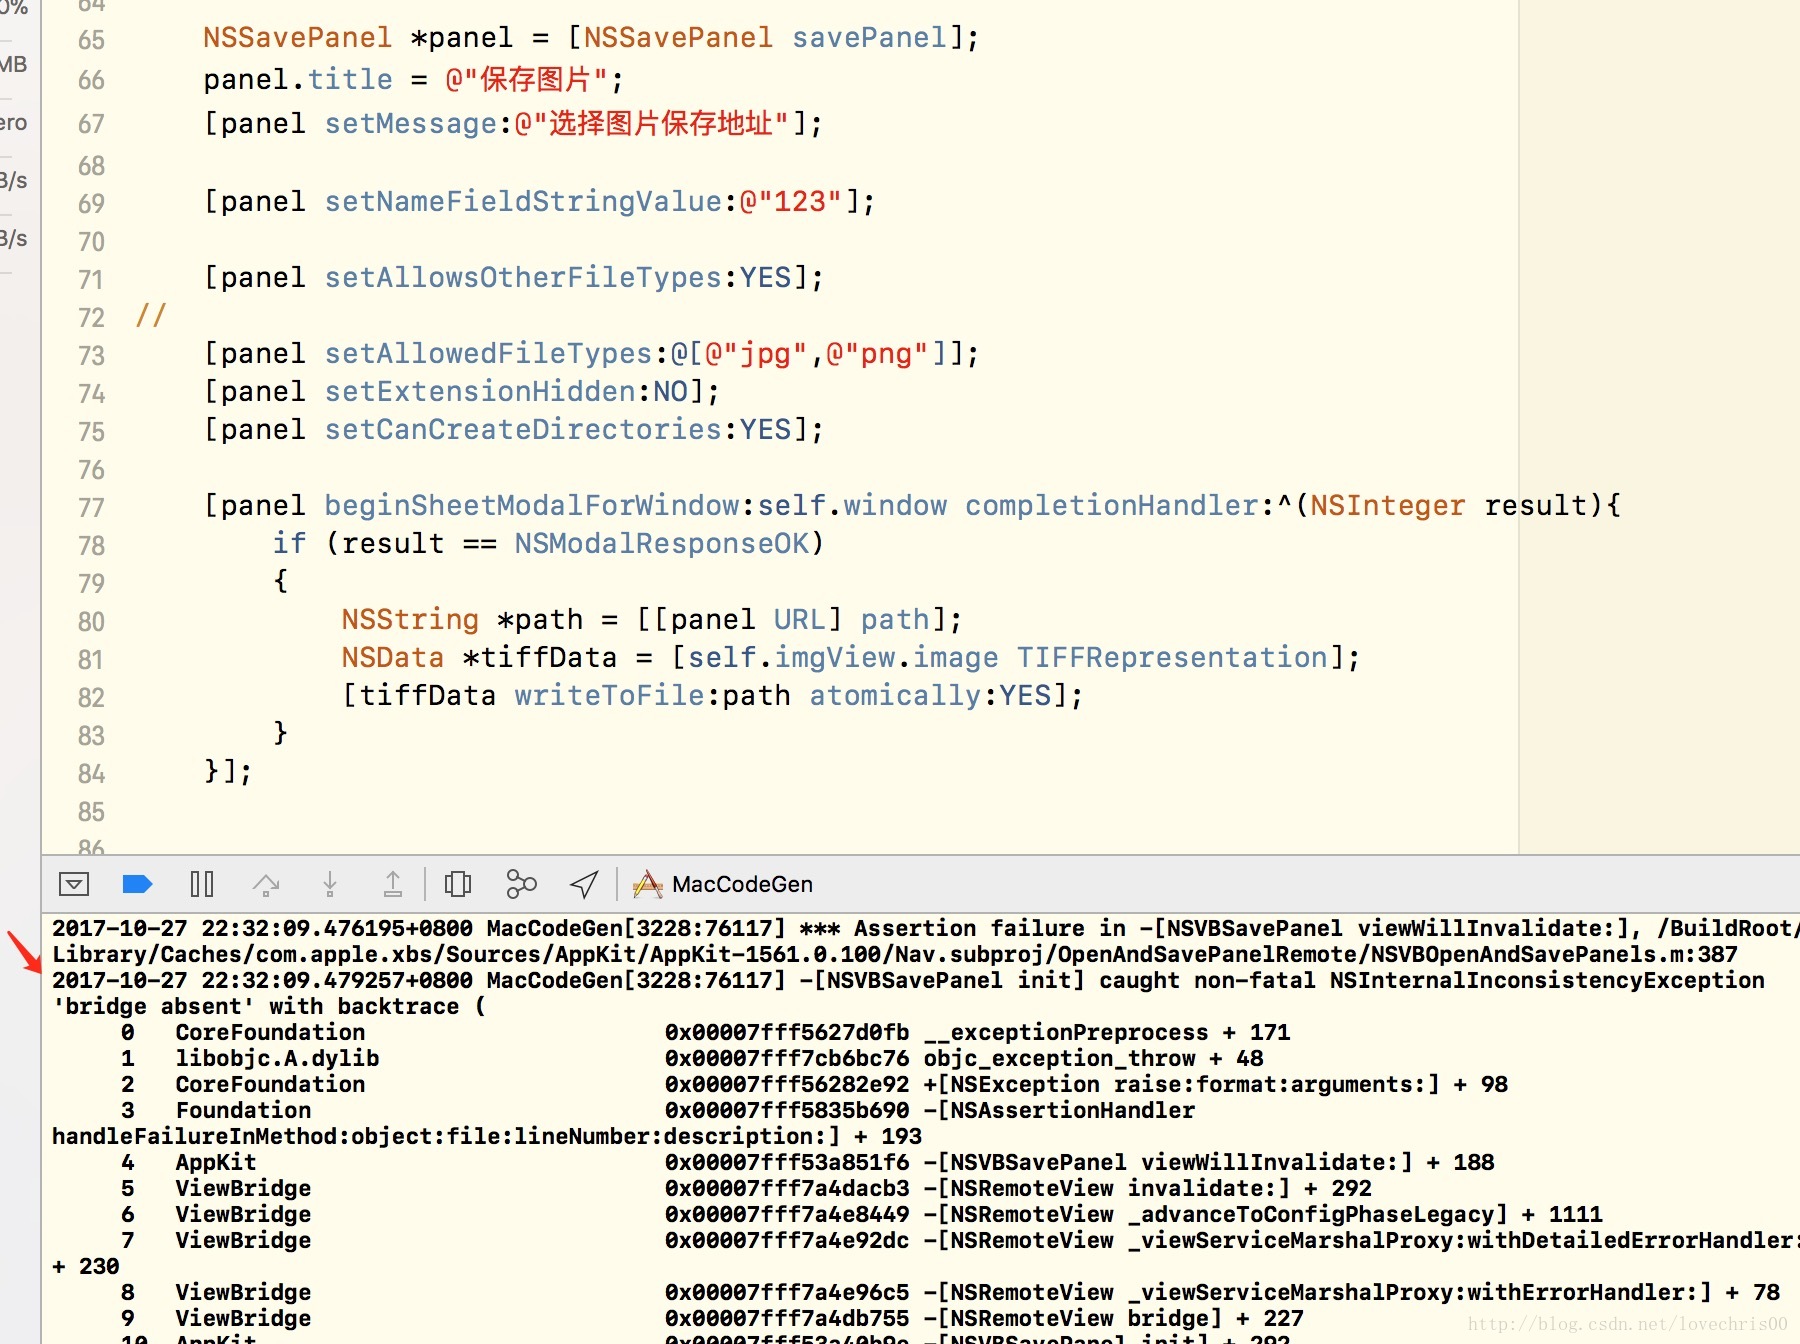
Task: Step into the current function
Action: tap(329, 884)
